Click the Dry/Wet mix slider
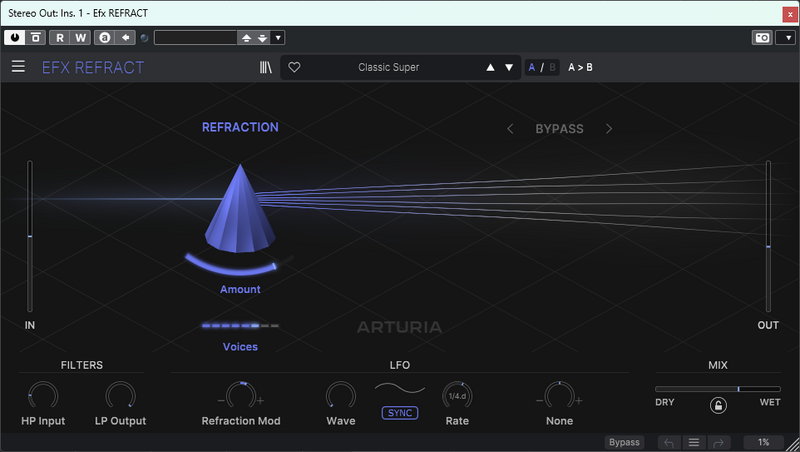 718,389
